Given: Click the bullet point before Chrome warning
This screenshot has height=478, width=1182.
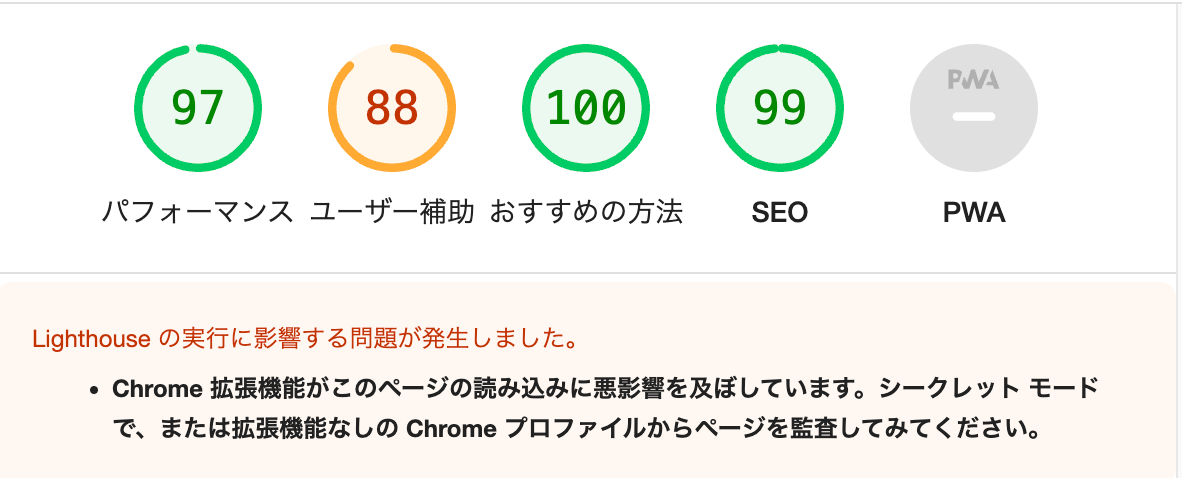Looking at the screenshot, I should click(x=94, y=391).
